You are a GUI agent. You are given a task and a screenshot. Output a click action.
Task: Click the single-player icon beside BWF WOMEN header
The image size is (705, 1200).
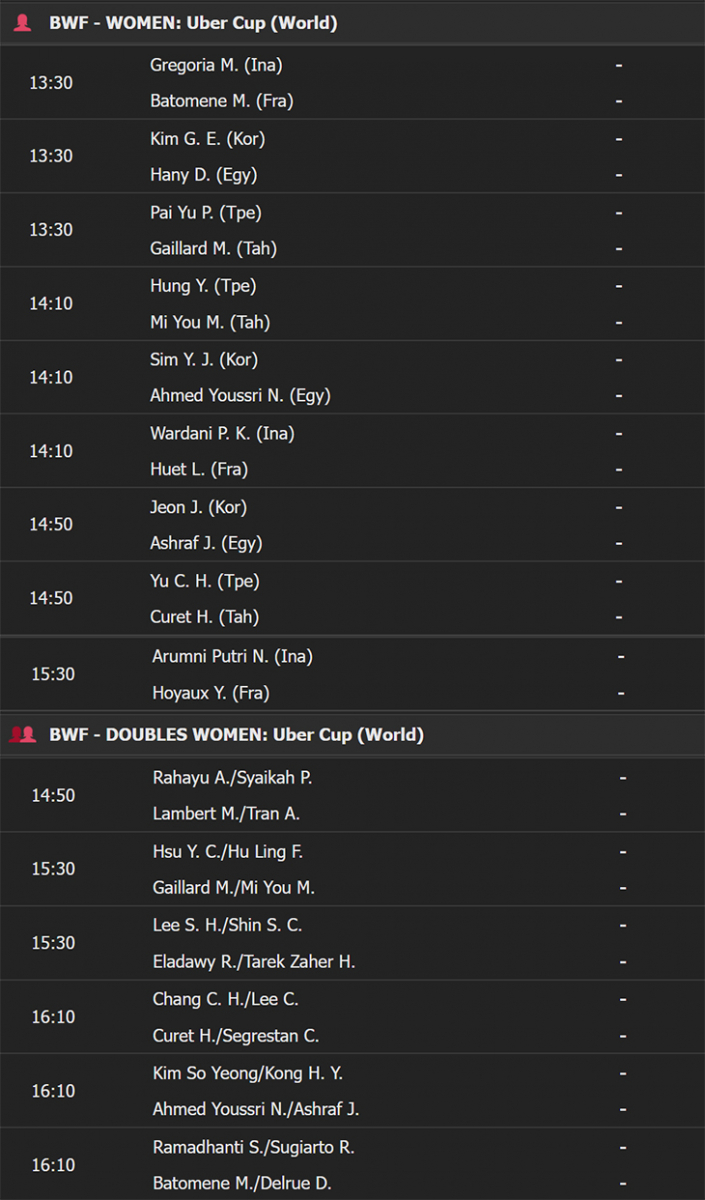(22, 23)
